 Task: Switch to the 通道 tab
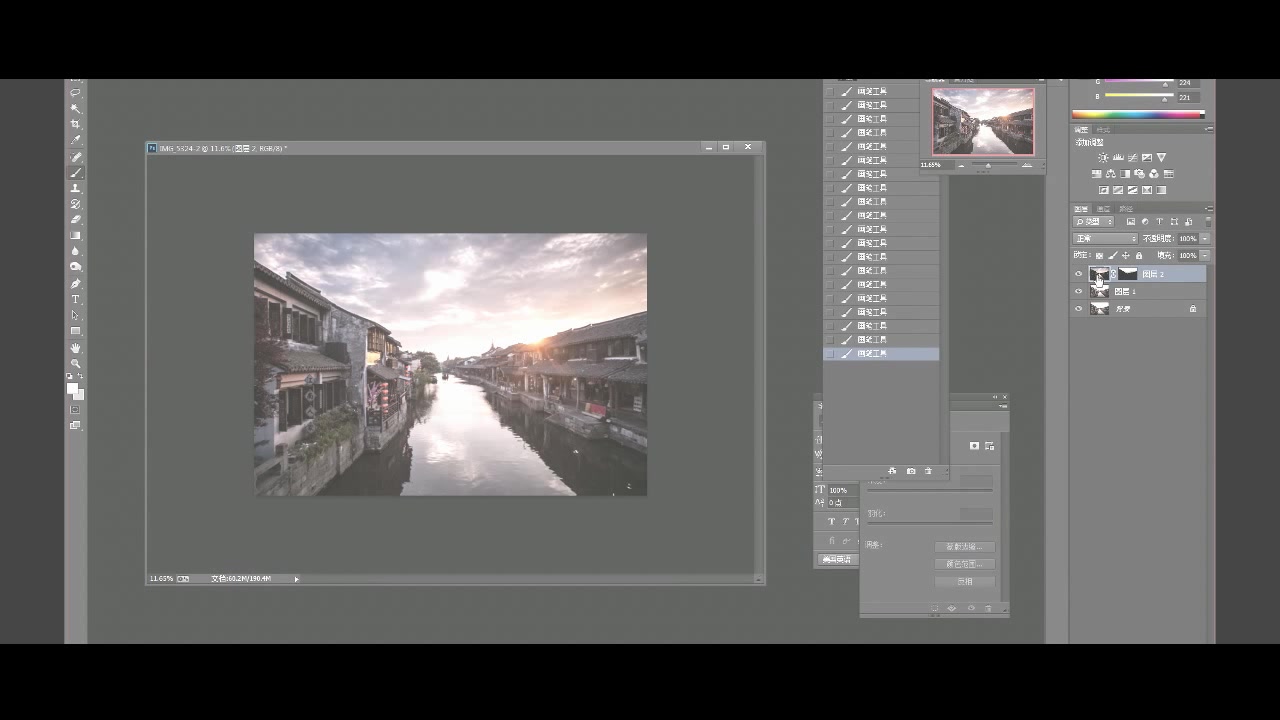pyautogui.click(x=1104, y=209)
